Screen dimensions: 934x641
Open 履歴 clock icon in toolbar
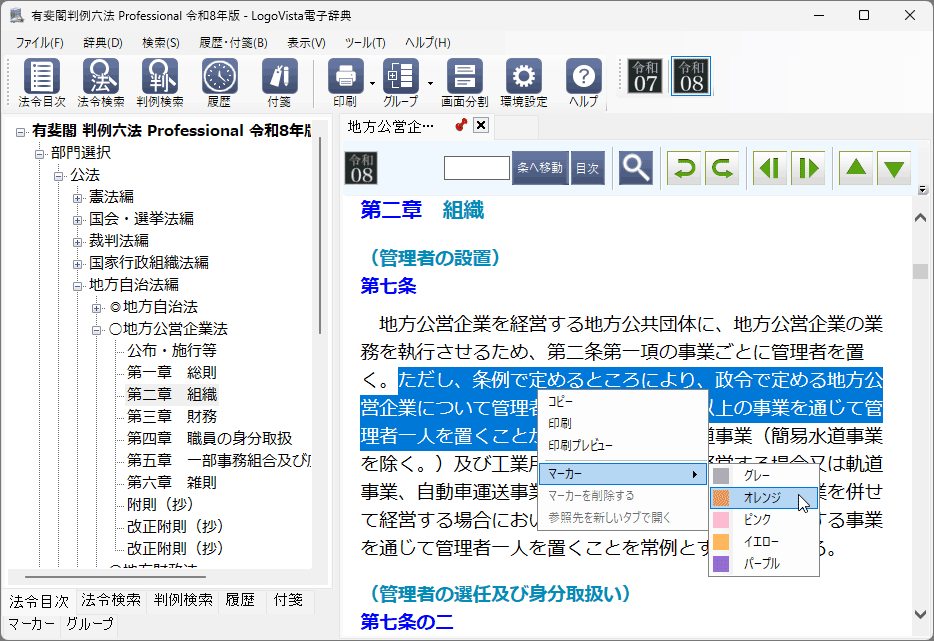point(219,80)
